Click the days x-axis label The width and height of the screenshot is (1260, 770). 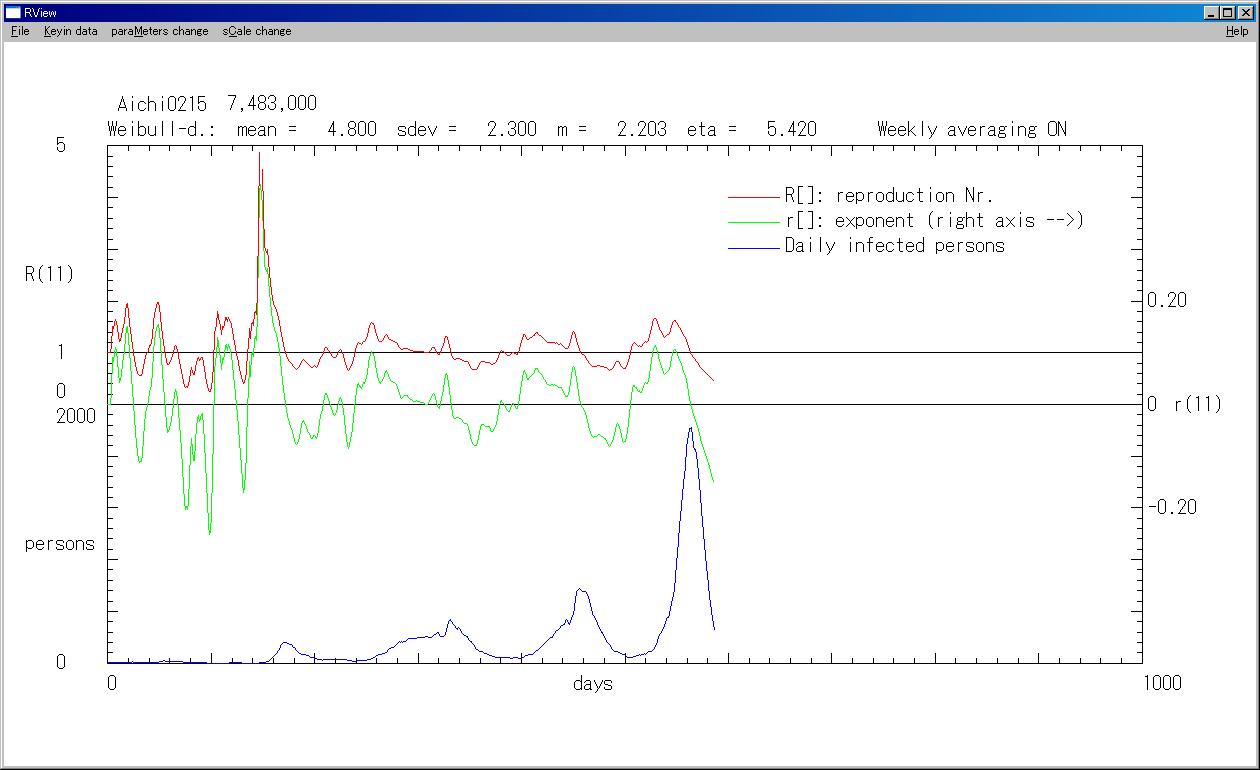pos(593,684)
